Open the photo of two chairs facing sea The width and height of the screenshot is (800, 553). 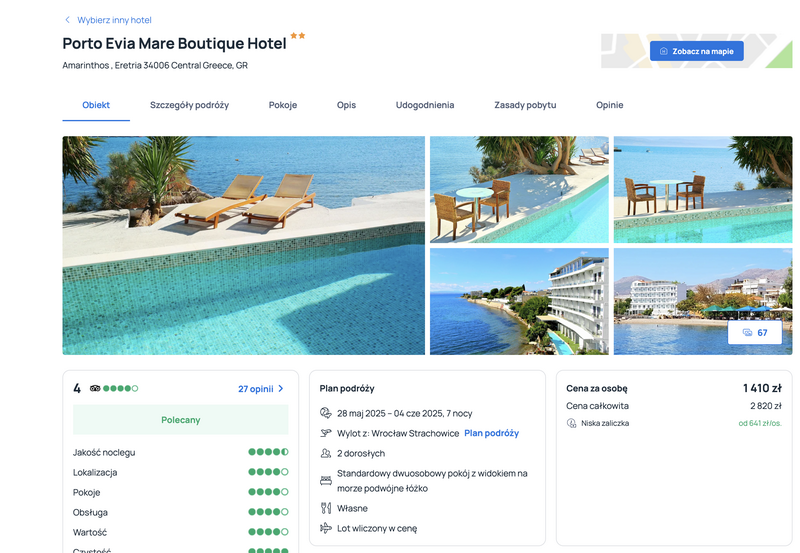pyautogui.click(x=703, y=189)
